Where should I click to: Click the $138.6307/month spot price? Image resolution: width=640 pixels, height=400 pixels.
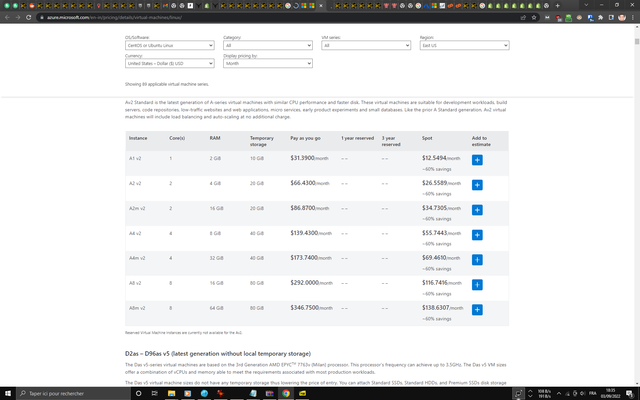pyautogui.click(x=442, y=307)
